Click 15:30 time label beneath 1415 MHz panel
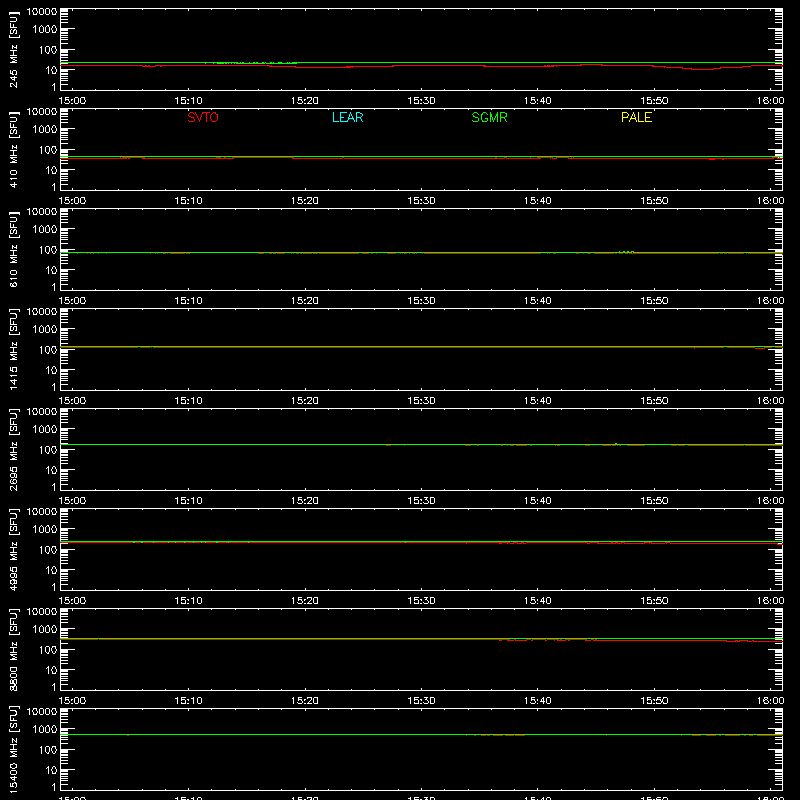Viewport: 800px width, 800px height. coord(421,401)
